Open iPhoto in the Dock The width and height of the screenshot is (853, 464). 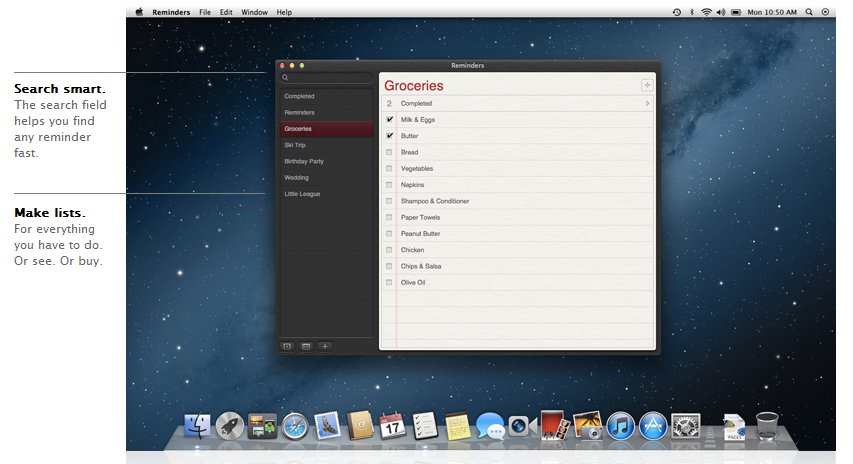click(x=588, y=425)
